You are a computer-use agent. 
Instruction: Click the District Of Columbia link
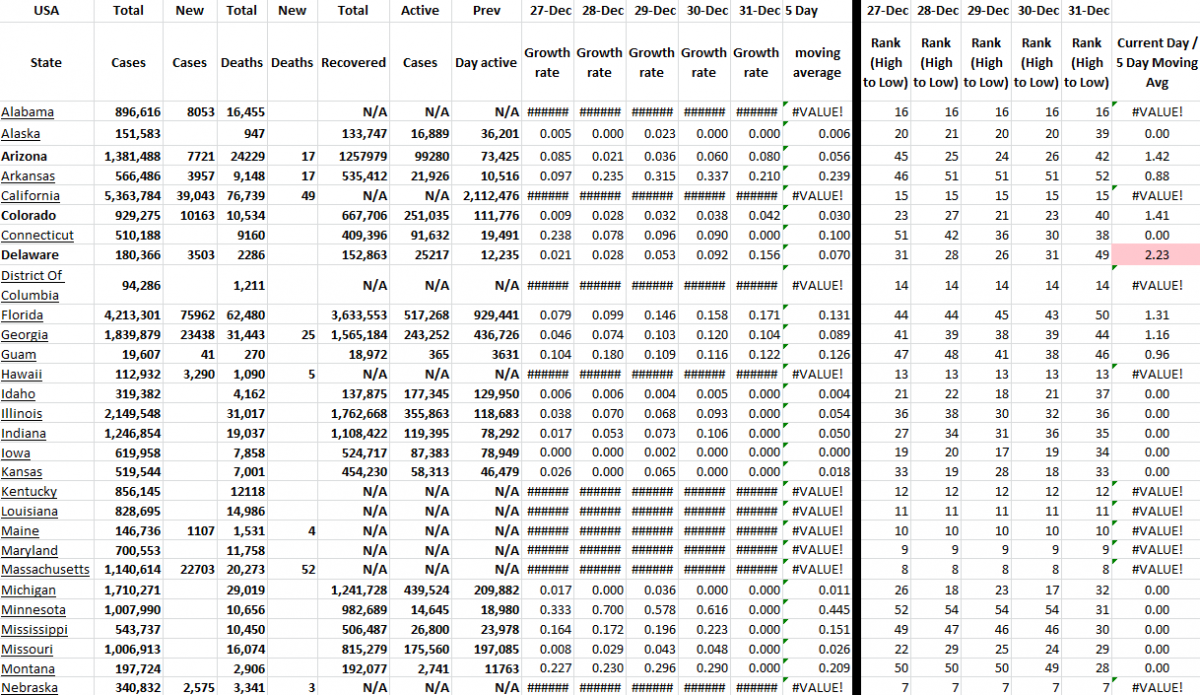coord(33,283)
